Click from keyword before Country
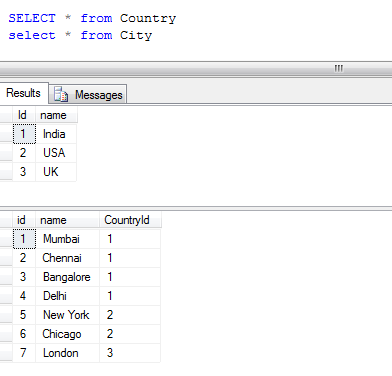The width and height of the screenshot is (392, 376). (96, 18)
